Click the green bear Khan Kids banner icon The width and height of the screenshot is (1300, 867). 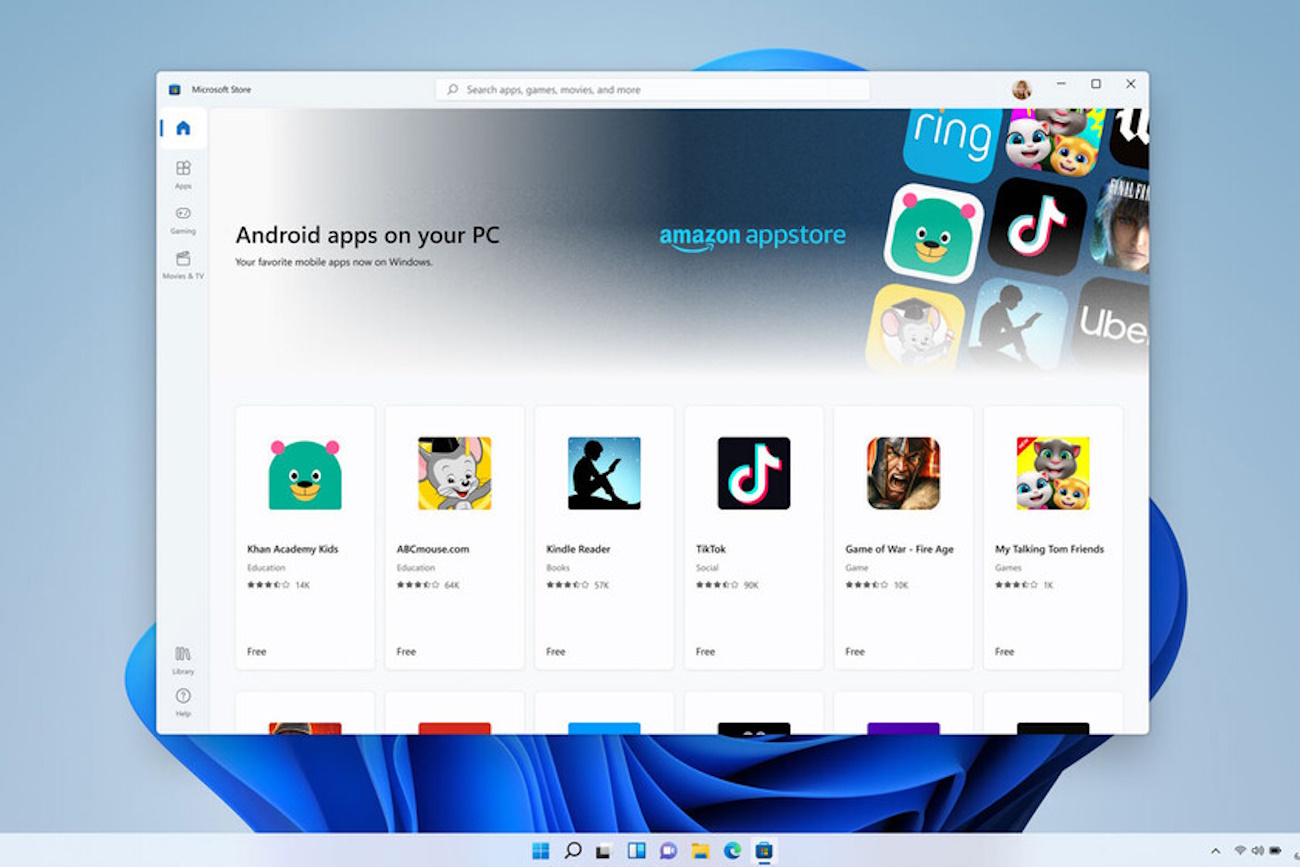(x=934, y=233)
